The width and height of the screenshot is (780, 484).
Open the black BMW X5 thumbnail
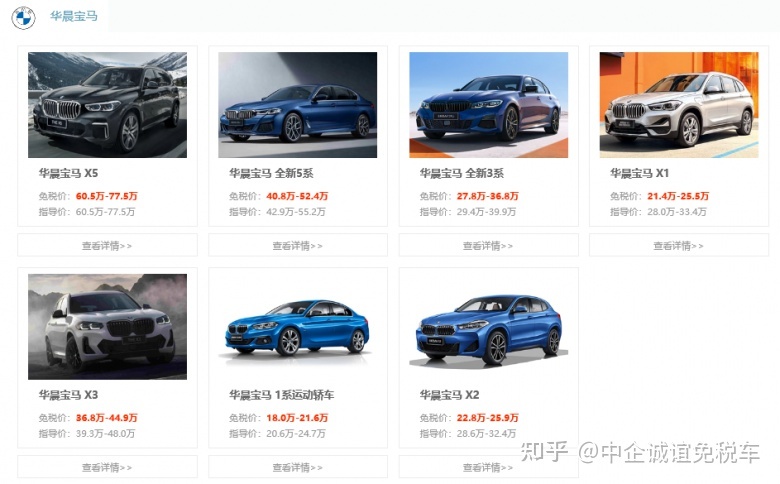(107, 105)
